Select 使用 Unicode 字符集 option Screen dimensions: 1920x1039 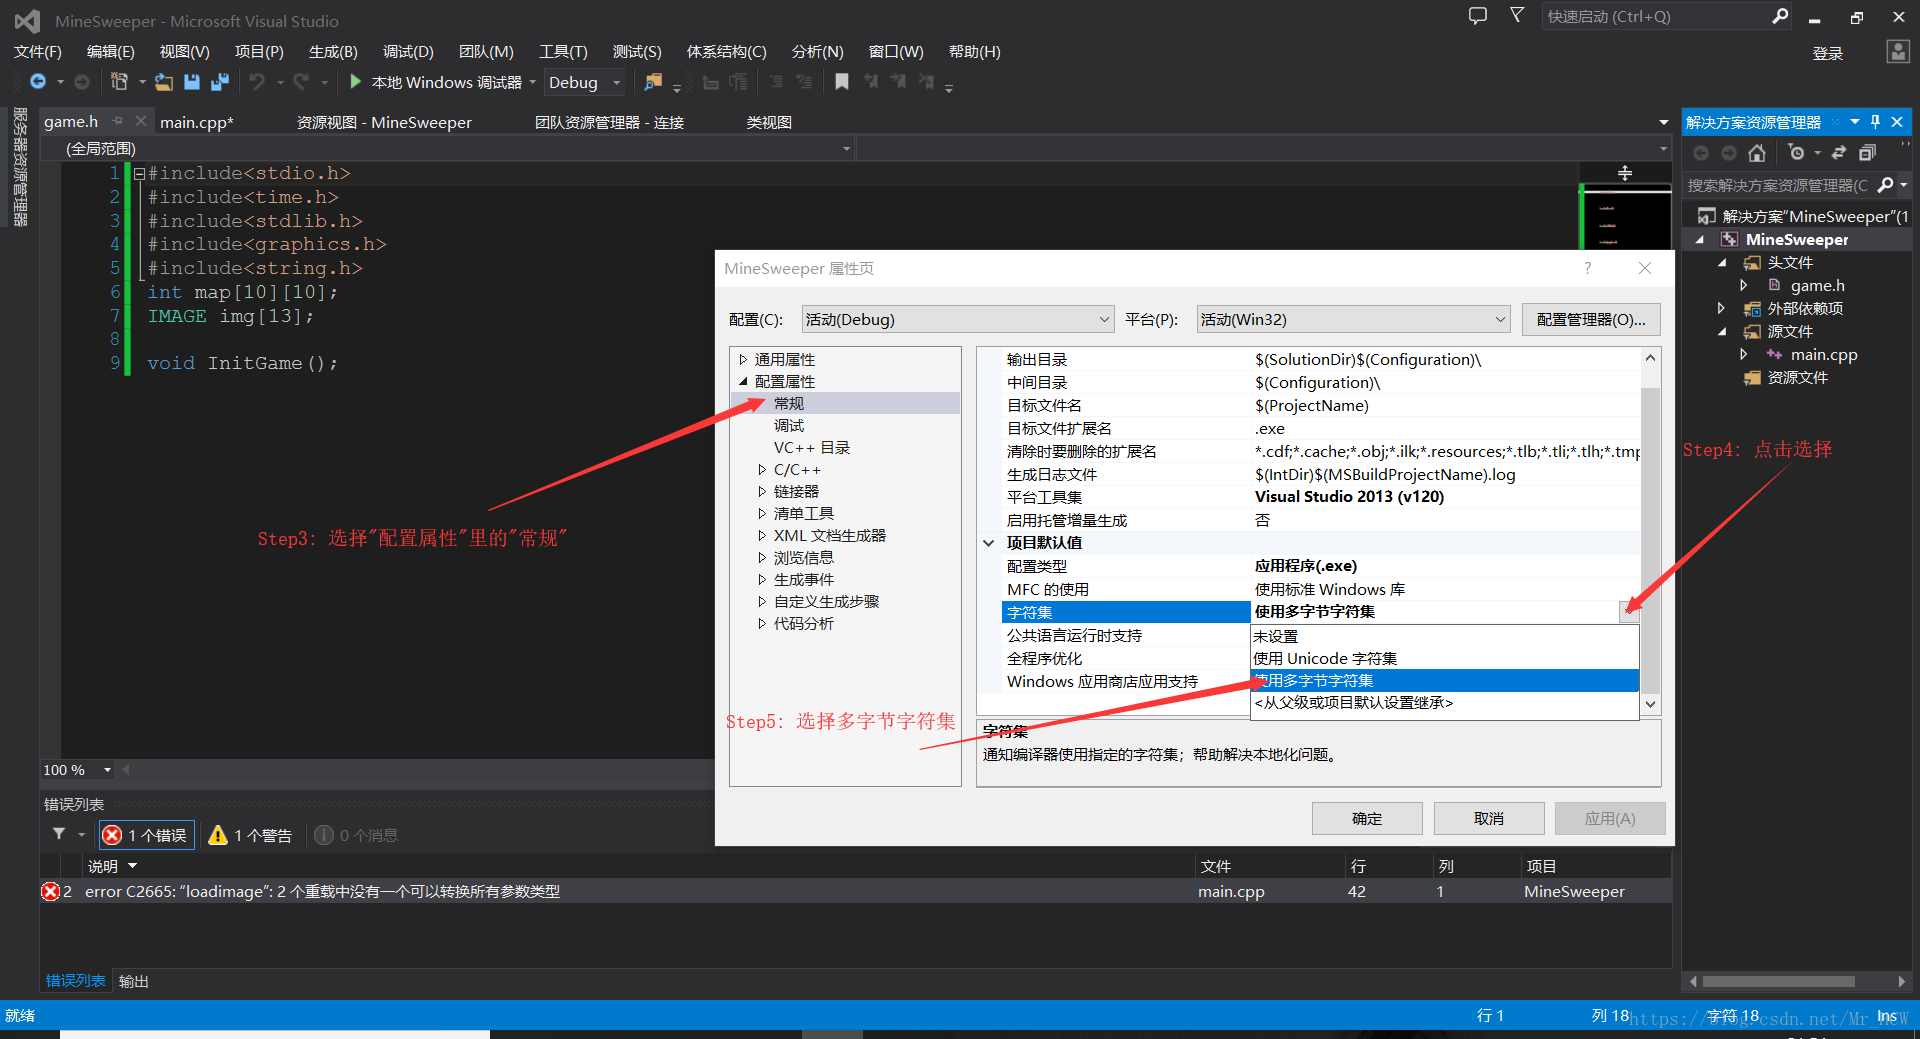tap(1445, 658)
